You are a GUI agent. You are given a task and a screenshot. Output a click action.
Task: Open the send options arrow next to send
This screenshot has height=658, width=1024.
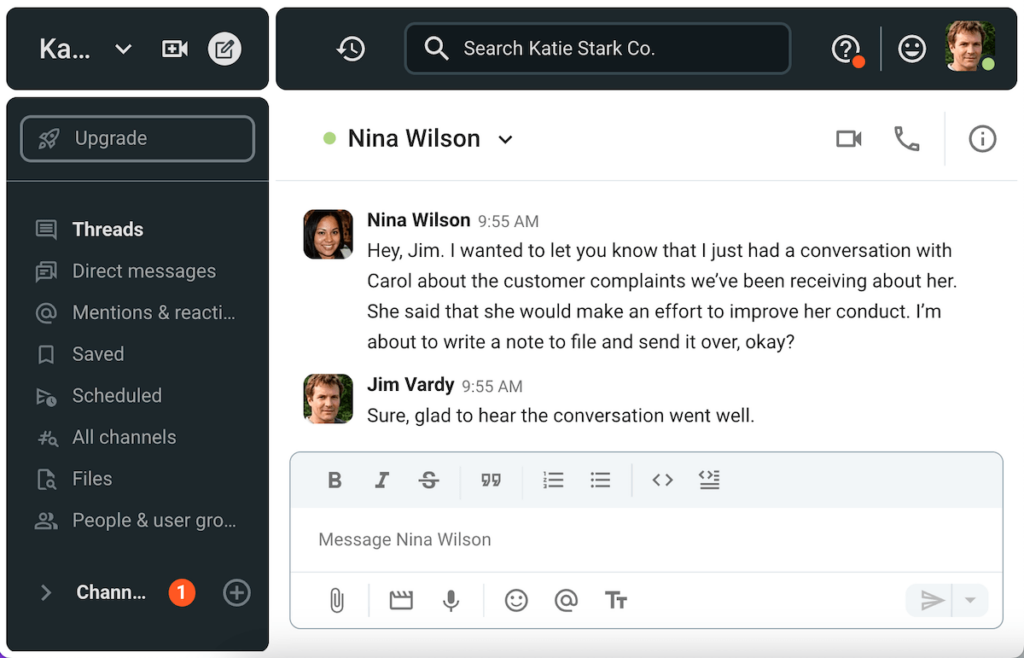(970, 600)
